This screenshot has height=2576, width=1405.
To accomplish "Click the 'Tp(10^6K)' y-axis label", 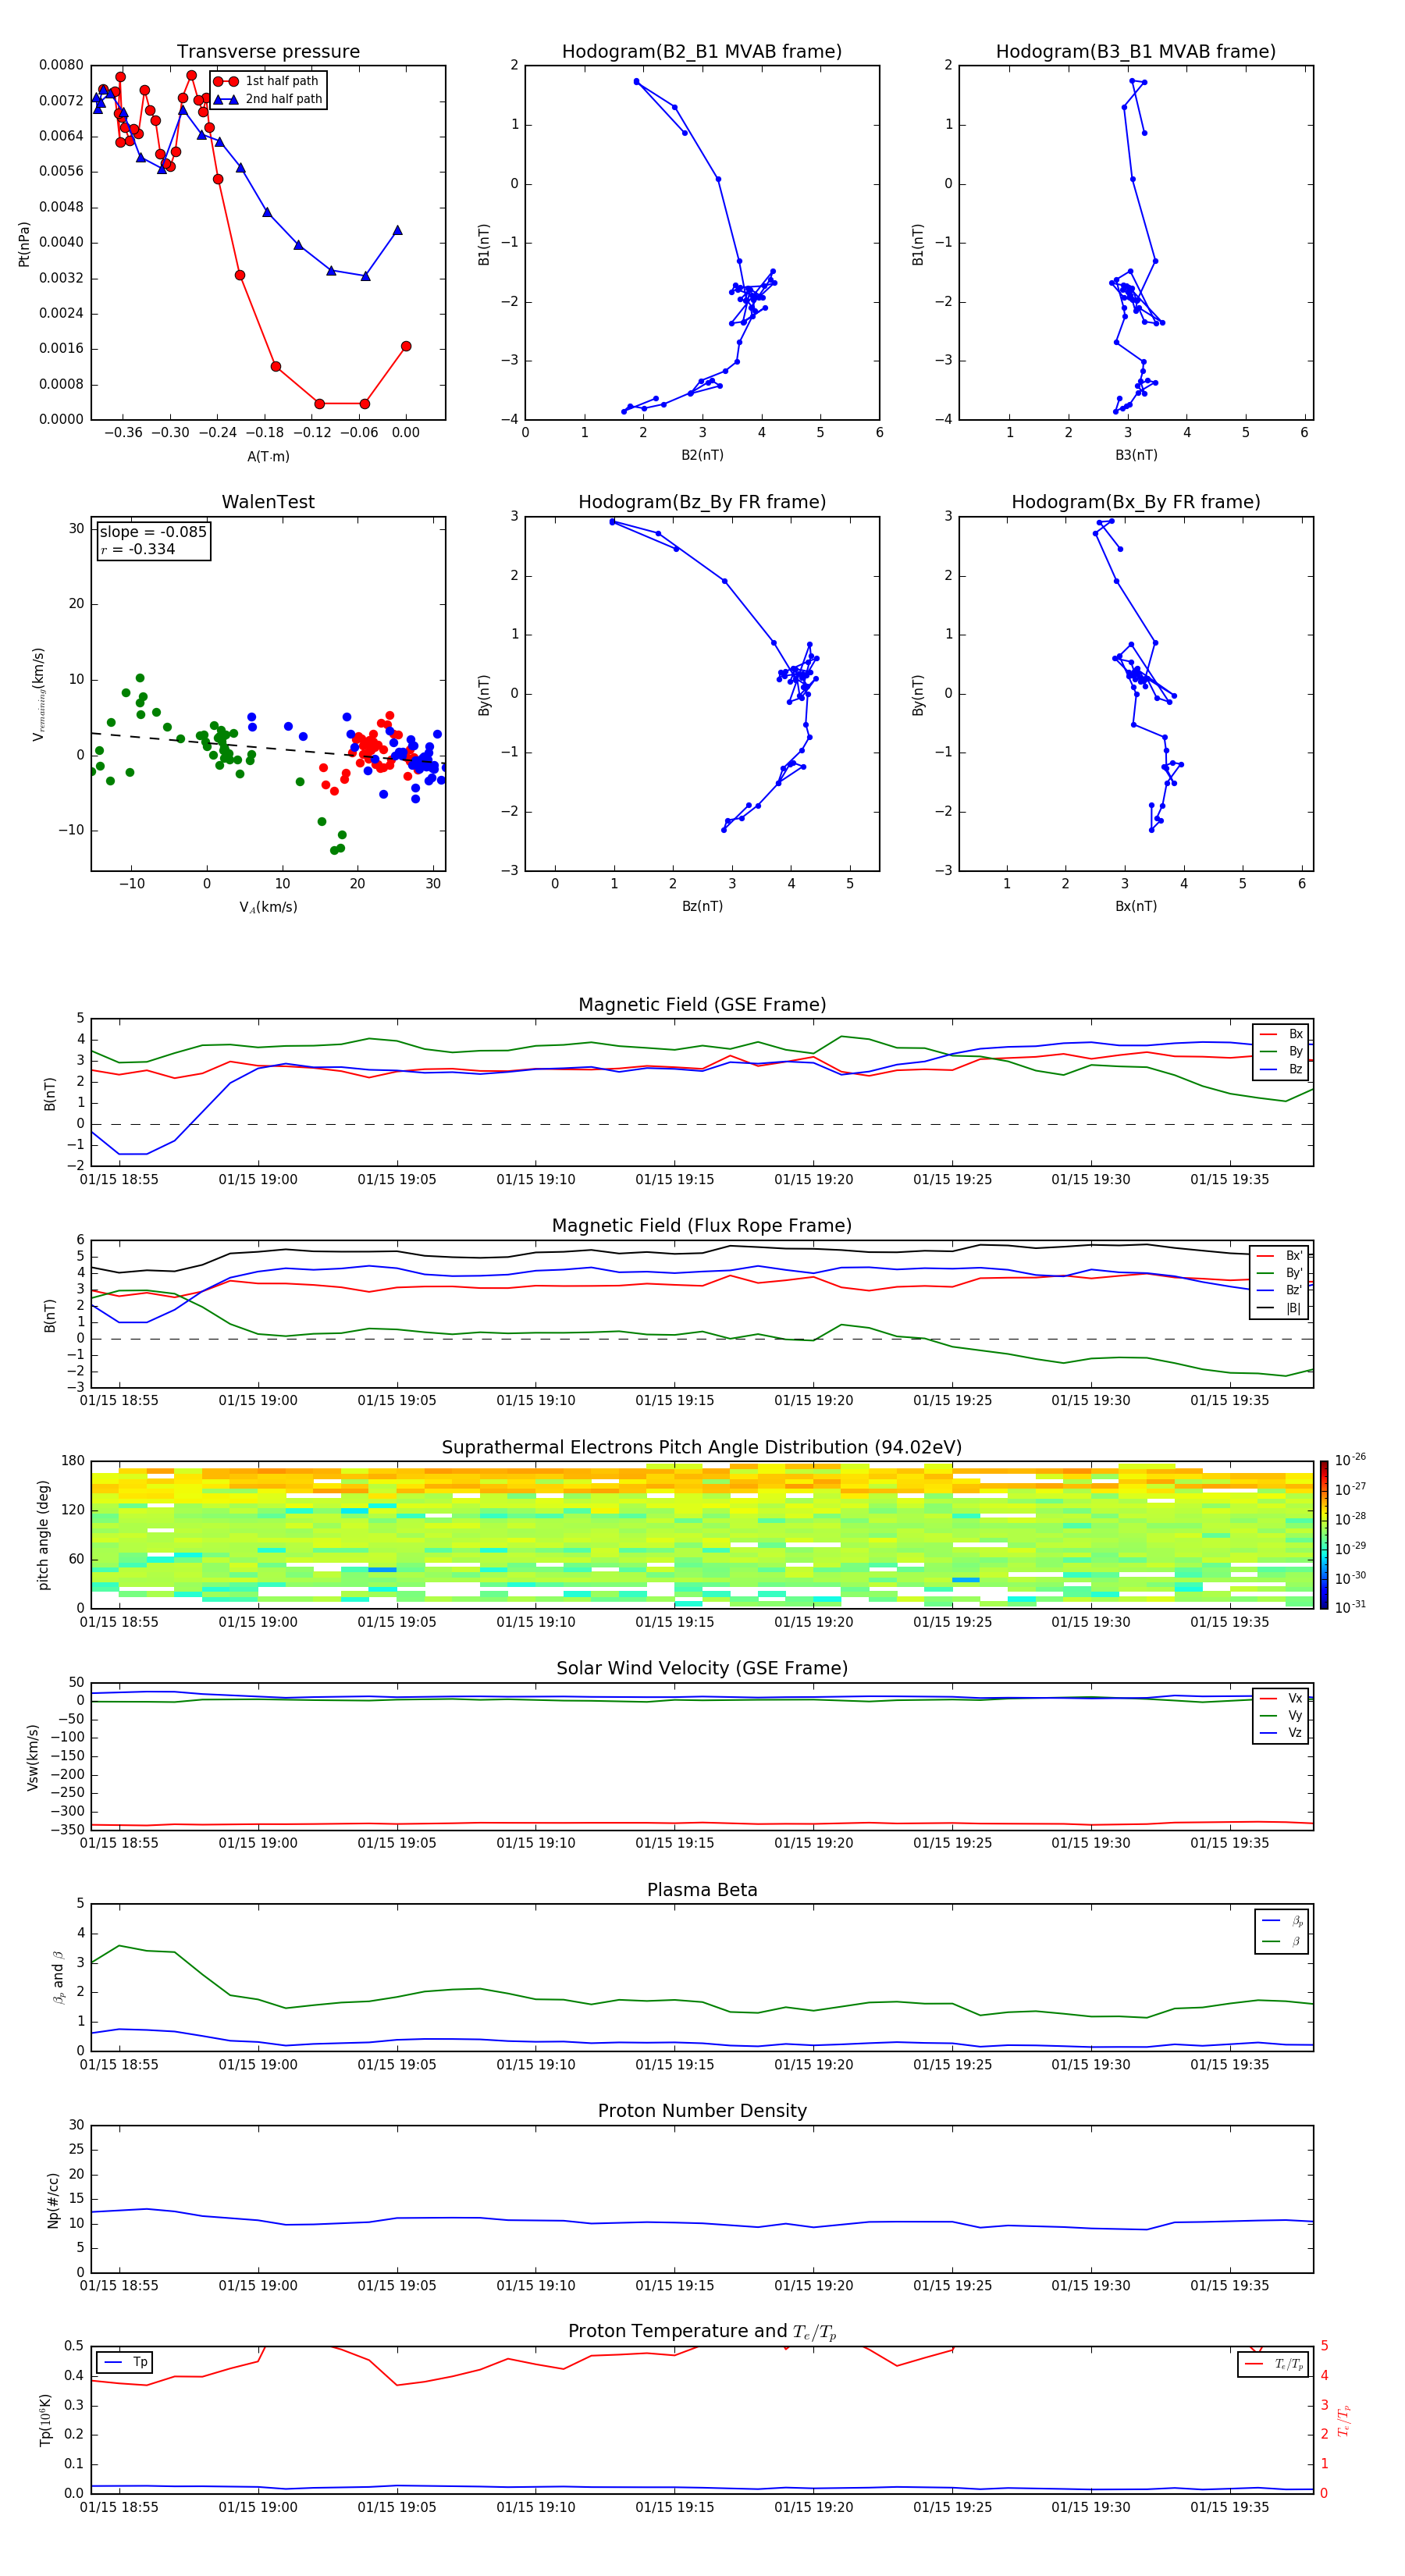I will 45,2420.
